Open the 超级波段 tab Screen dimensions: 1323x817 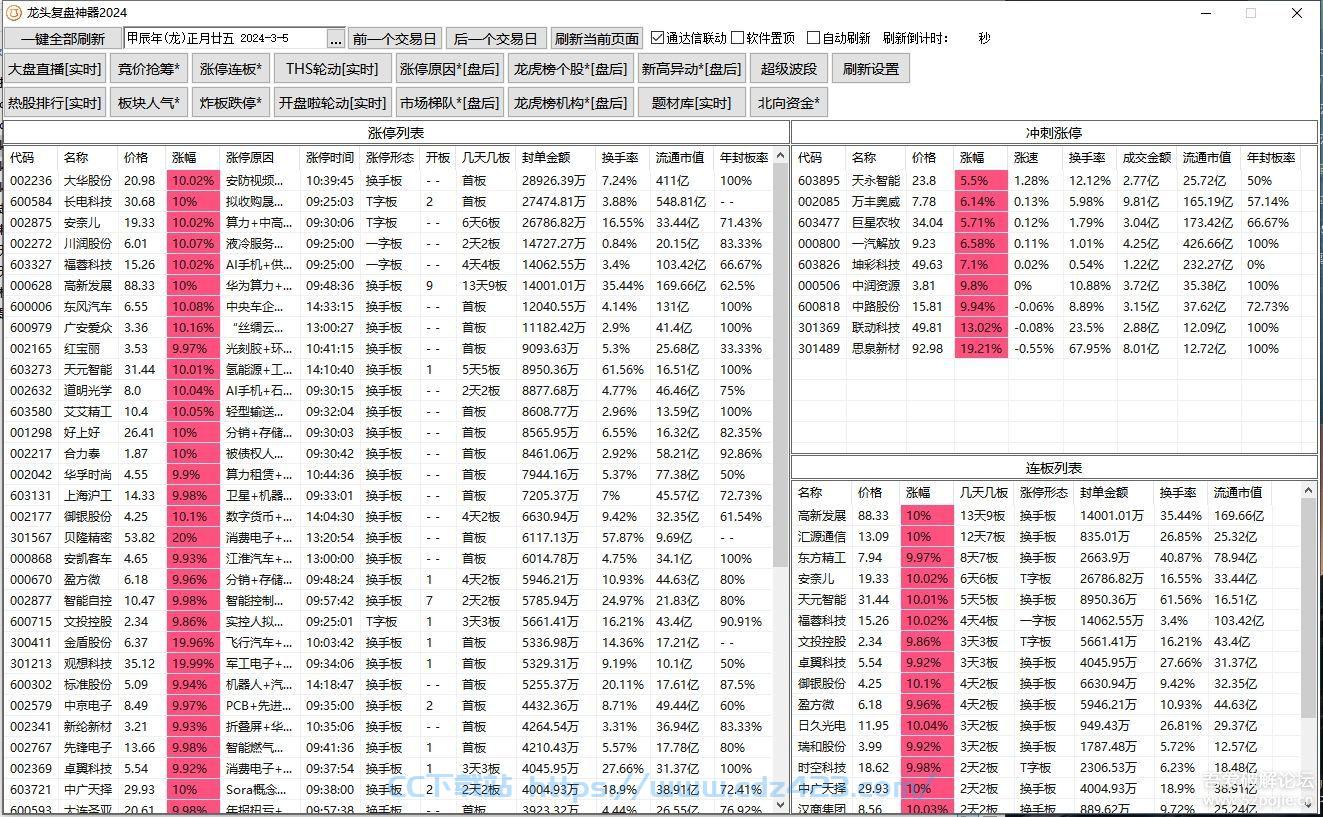tap(789, 69)
